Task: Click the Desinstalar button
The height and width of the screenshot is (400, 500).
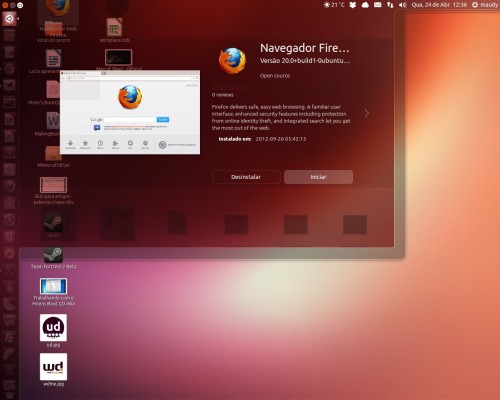Action: coord(246,177)
